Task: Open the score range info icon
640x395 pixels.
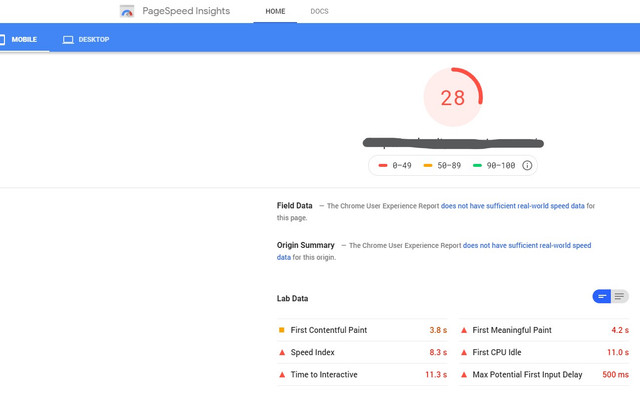Action: pos(527,165)
